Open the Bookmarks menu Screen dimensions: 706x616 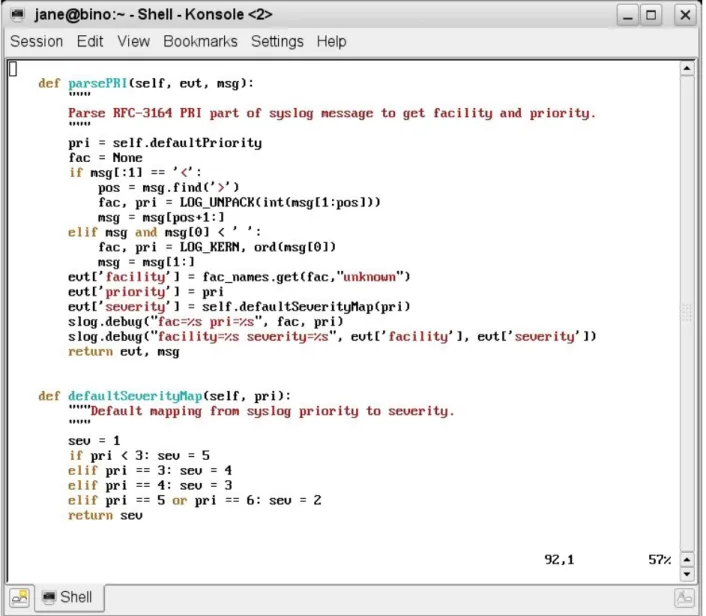click(x=200, y=41)
